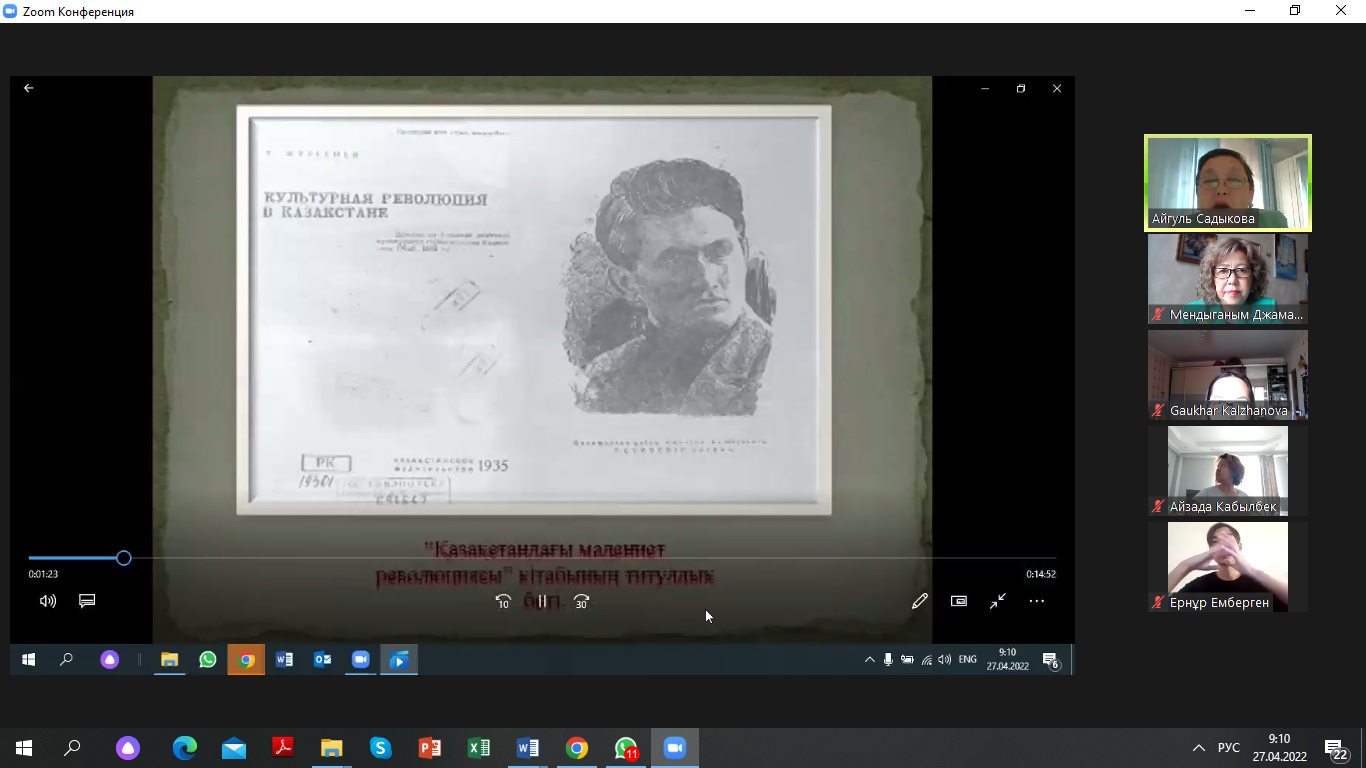This screenshot has height=768, width=1366.
Task: Open the player's more options menu
Action: point(1037,601)
